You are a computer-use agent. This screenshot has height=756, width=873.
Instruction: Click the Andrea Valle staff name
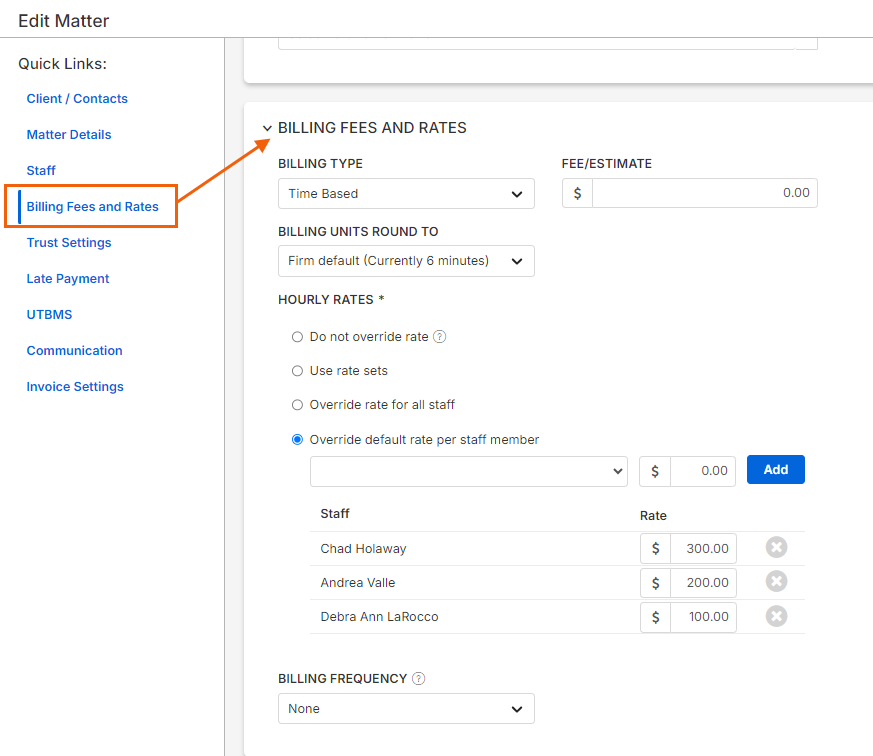358,583
